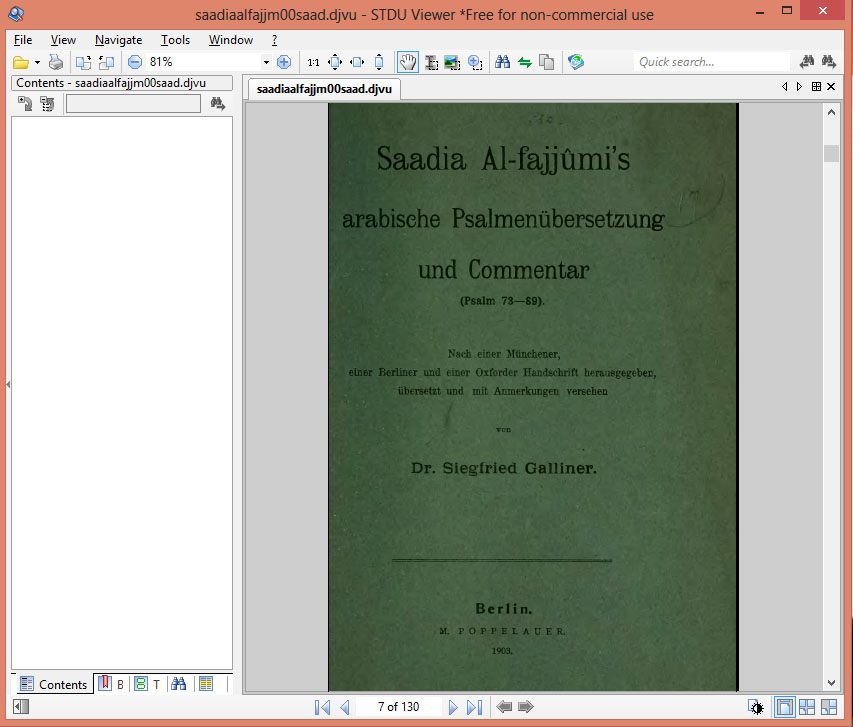Expand the Open file dropdown arrow
This screenshot has width=853, height=727.
pos(38,62)
